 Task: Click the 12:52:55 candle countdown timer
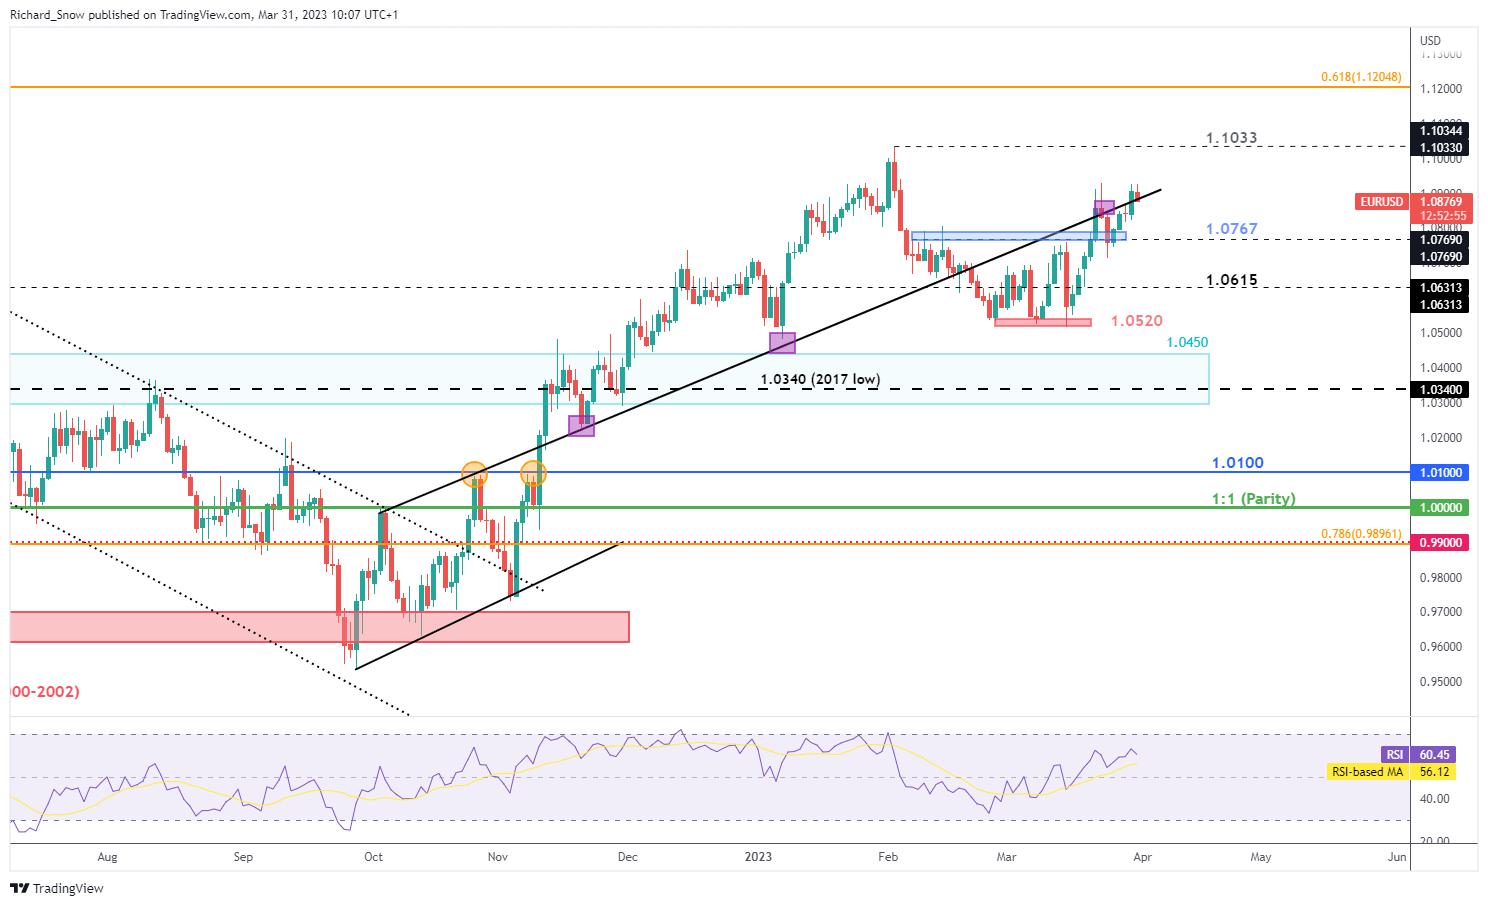[x=1441, y=216]
